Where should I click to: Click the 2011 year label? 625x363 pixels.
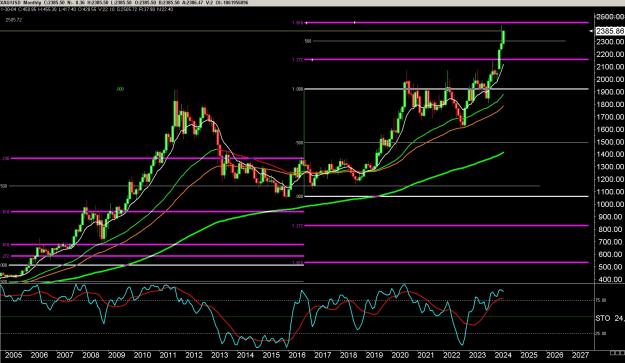click(168, 355)
